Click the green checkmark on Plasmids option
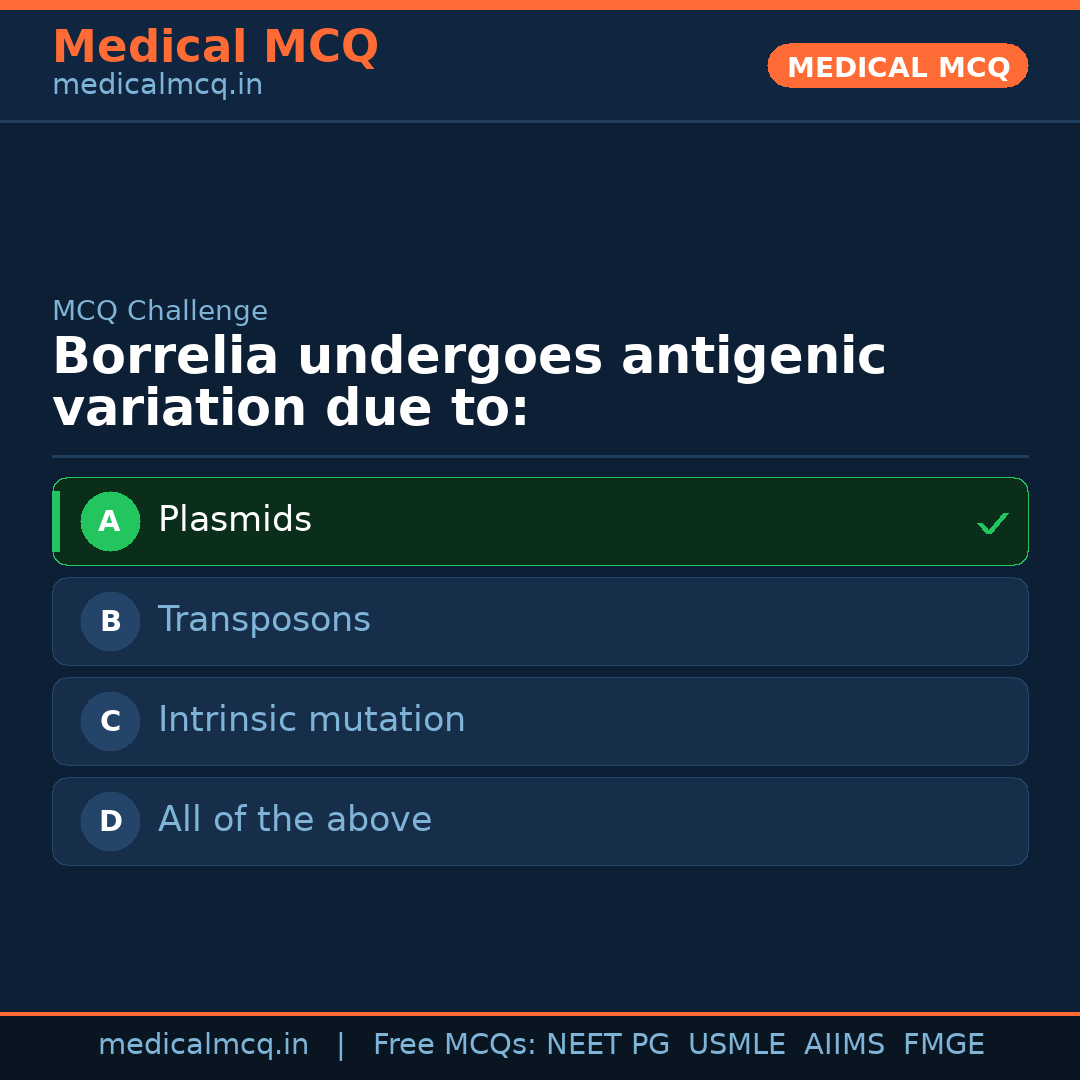Image resolution: width=1080 pixels, height=1080 pixels. (992, 523)
